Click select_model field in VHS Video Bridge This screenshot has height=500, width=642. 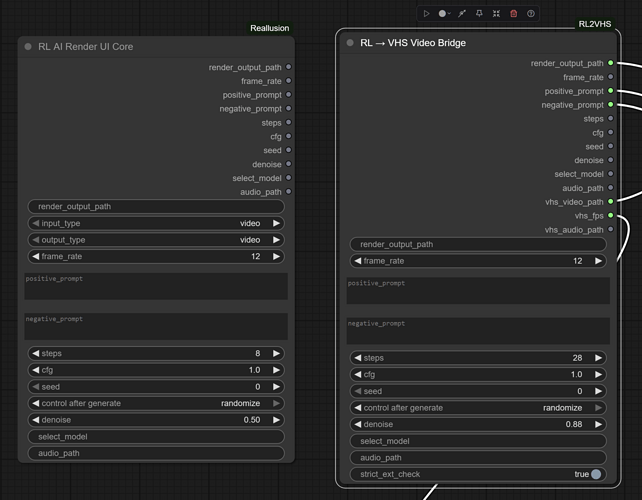coord(478,441)
